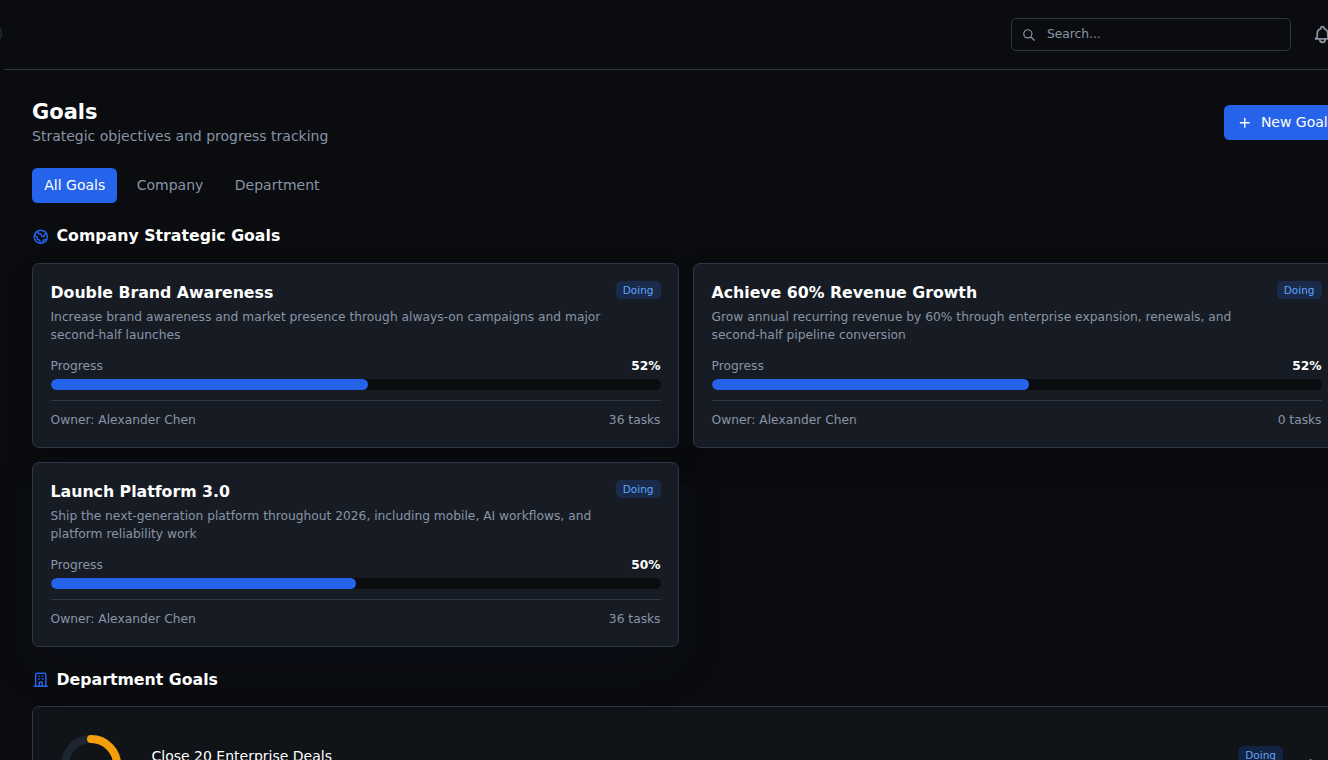Click "36 tasks" on the Launch Platform 3.0 card
The height and width of the screenshot is (760, 1328).
[635, 619]
